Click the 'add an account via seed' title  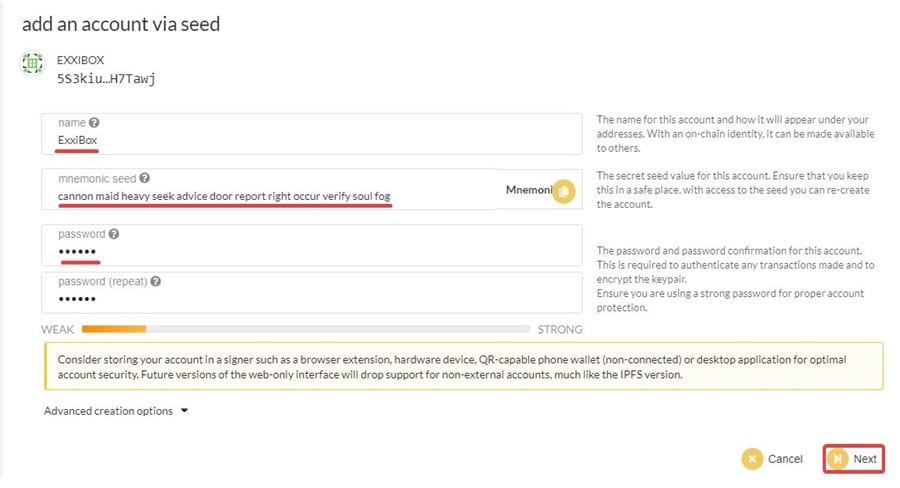pyautogui.click(x=121, y=24)
